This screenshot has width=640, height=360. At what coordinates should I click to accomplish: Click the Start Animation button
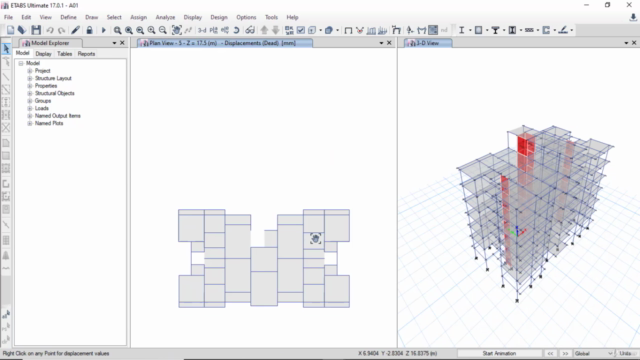[499, 353]
